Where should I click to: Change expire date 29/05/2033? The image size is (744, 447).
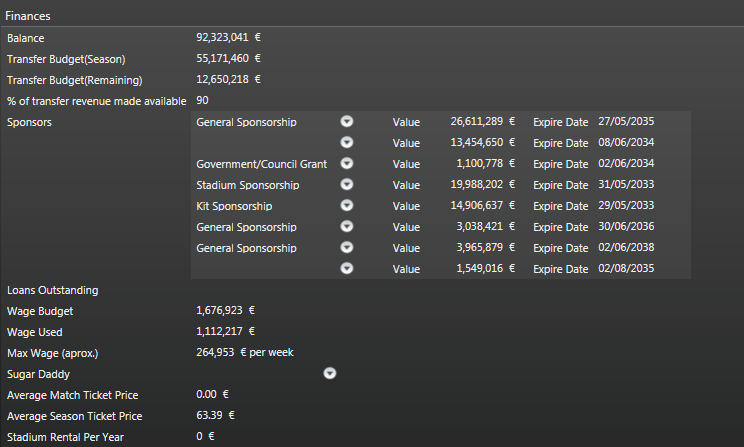tap(626, 205)
